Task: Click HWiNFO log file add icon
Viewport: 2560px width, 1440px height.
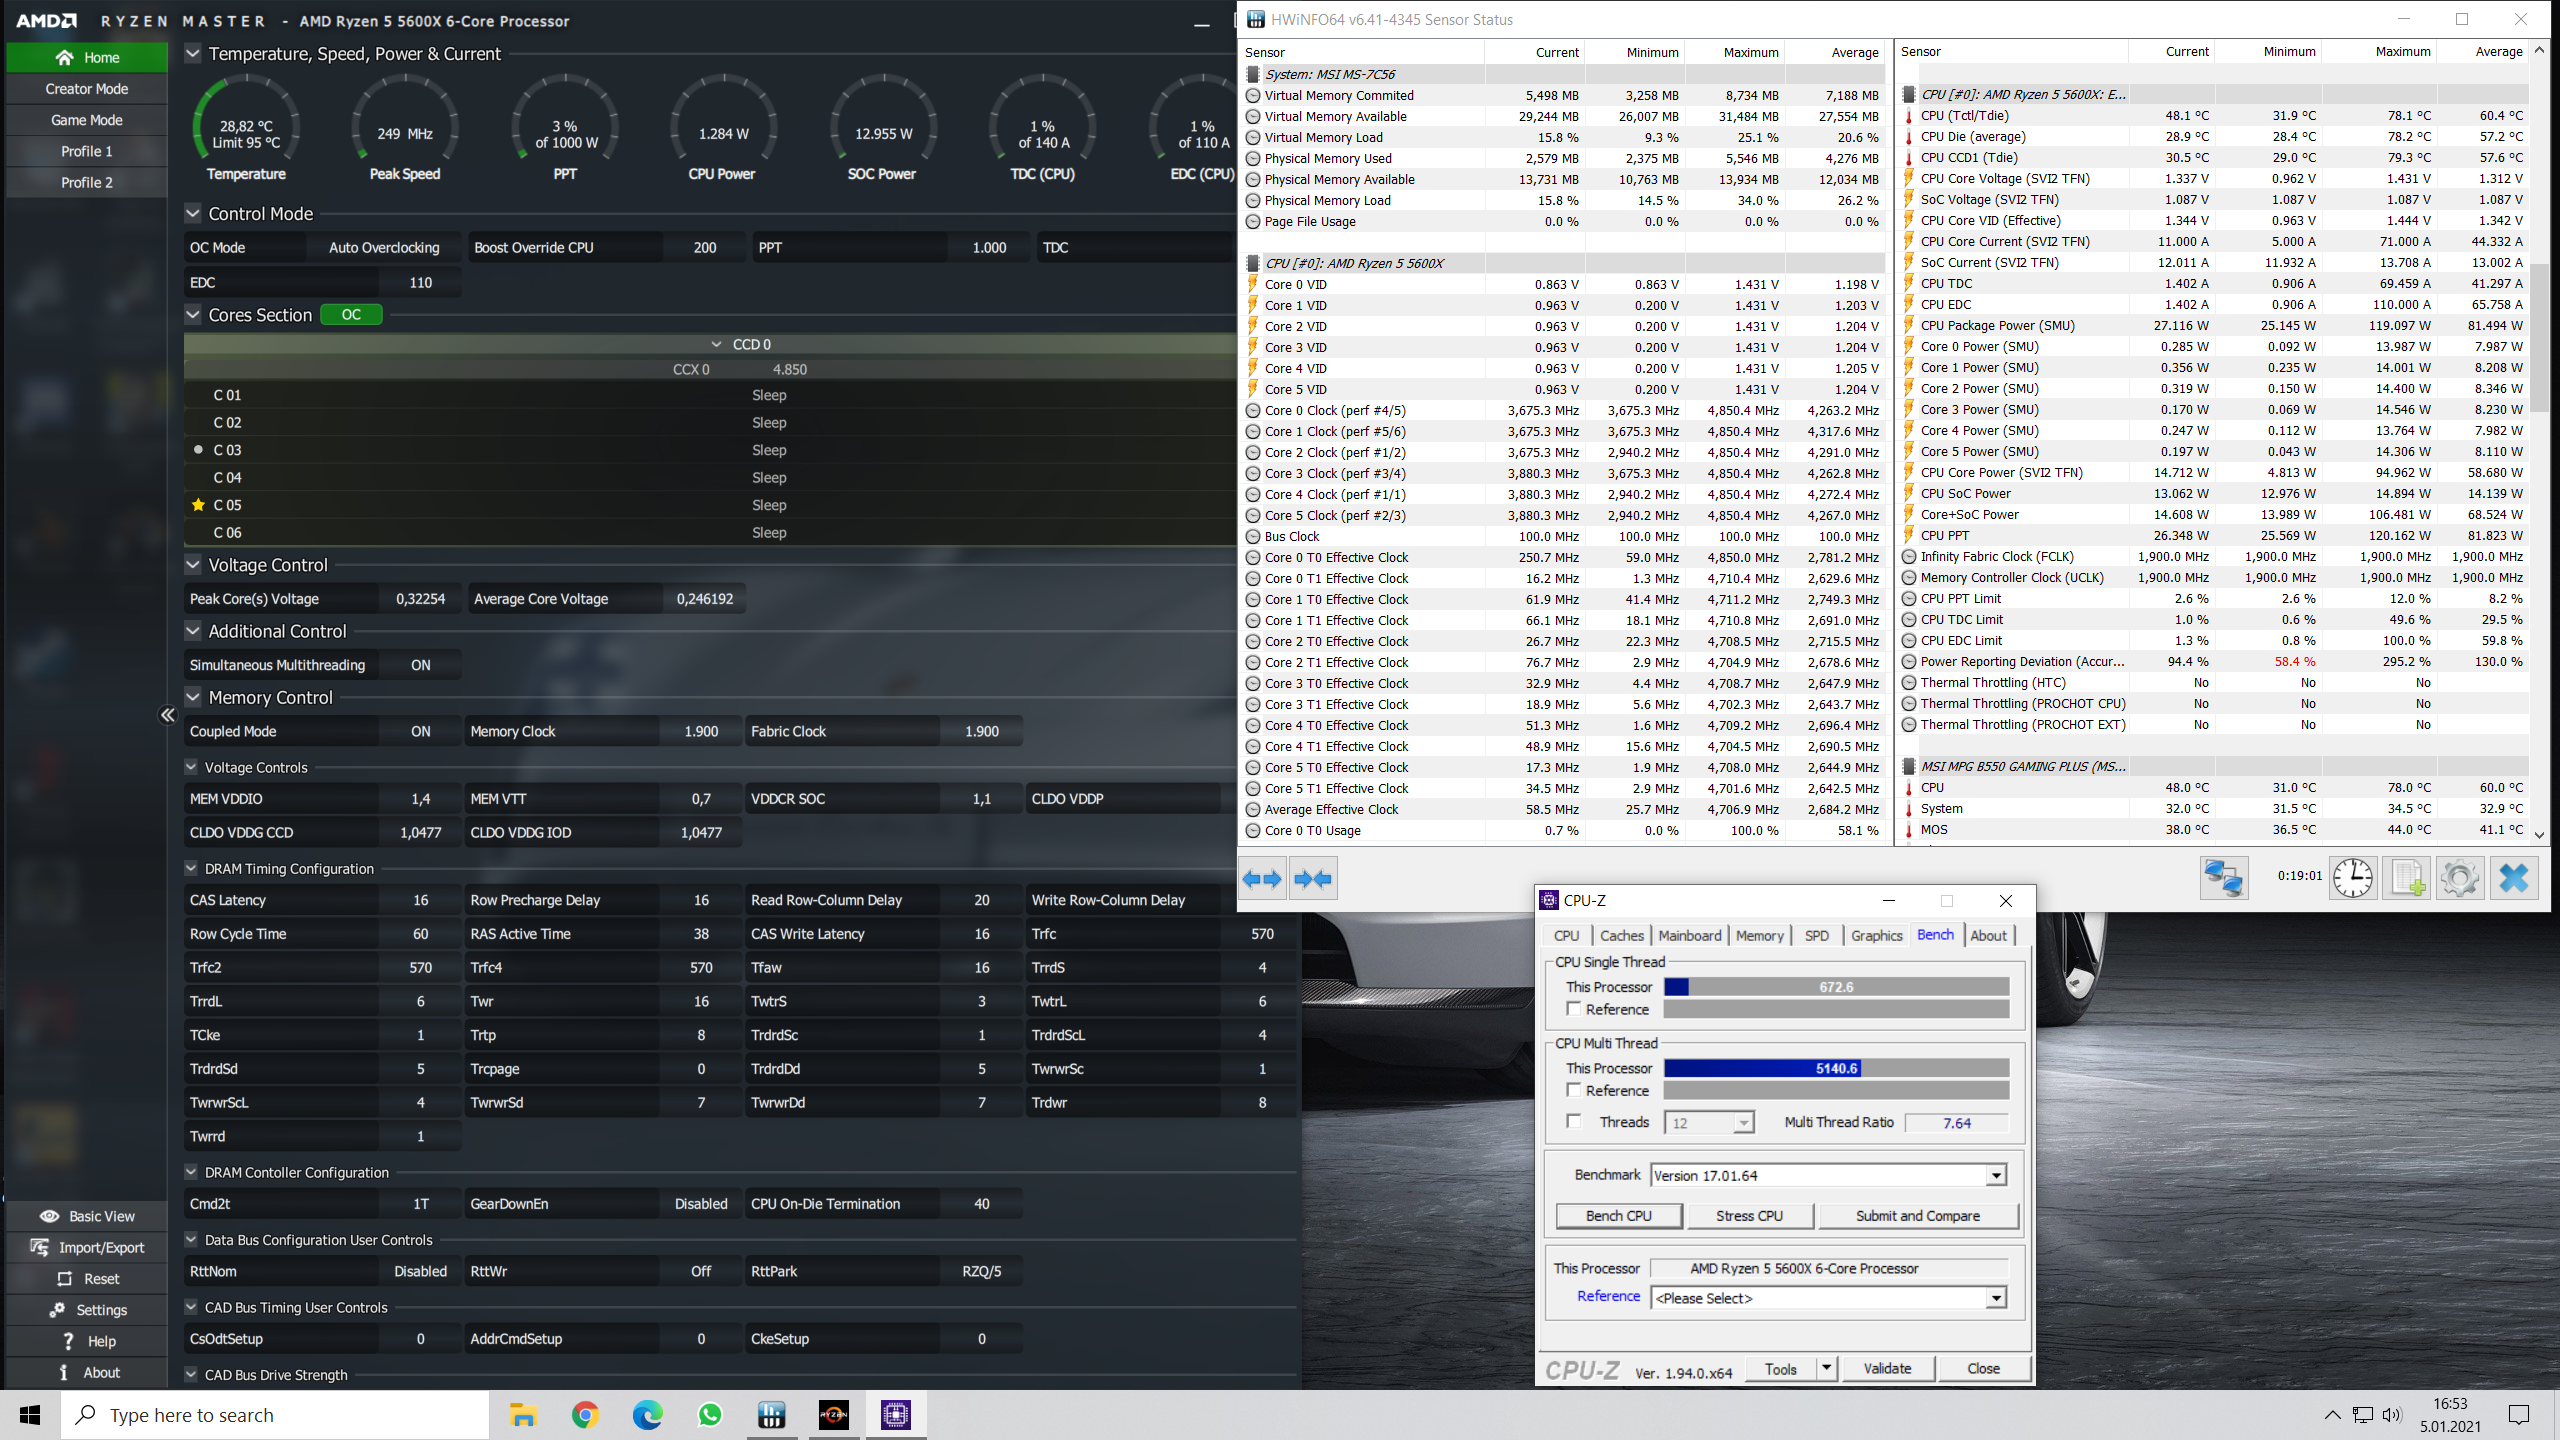Action: 2408,878
